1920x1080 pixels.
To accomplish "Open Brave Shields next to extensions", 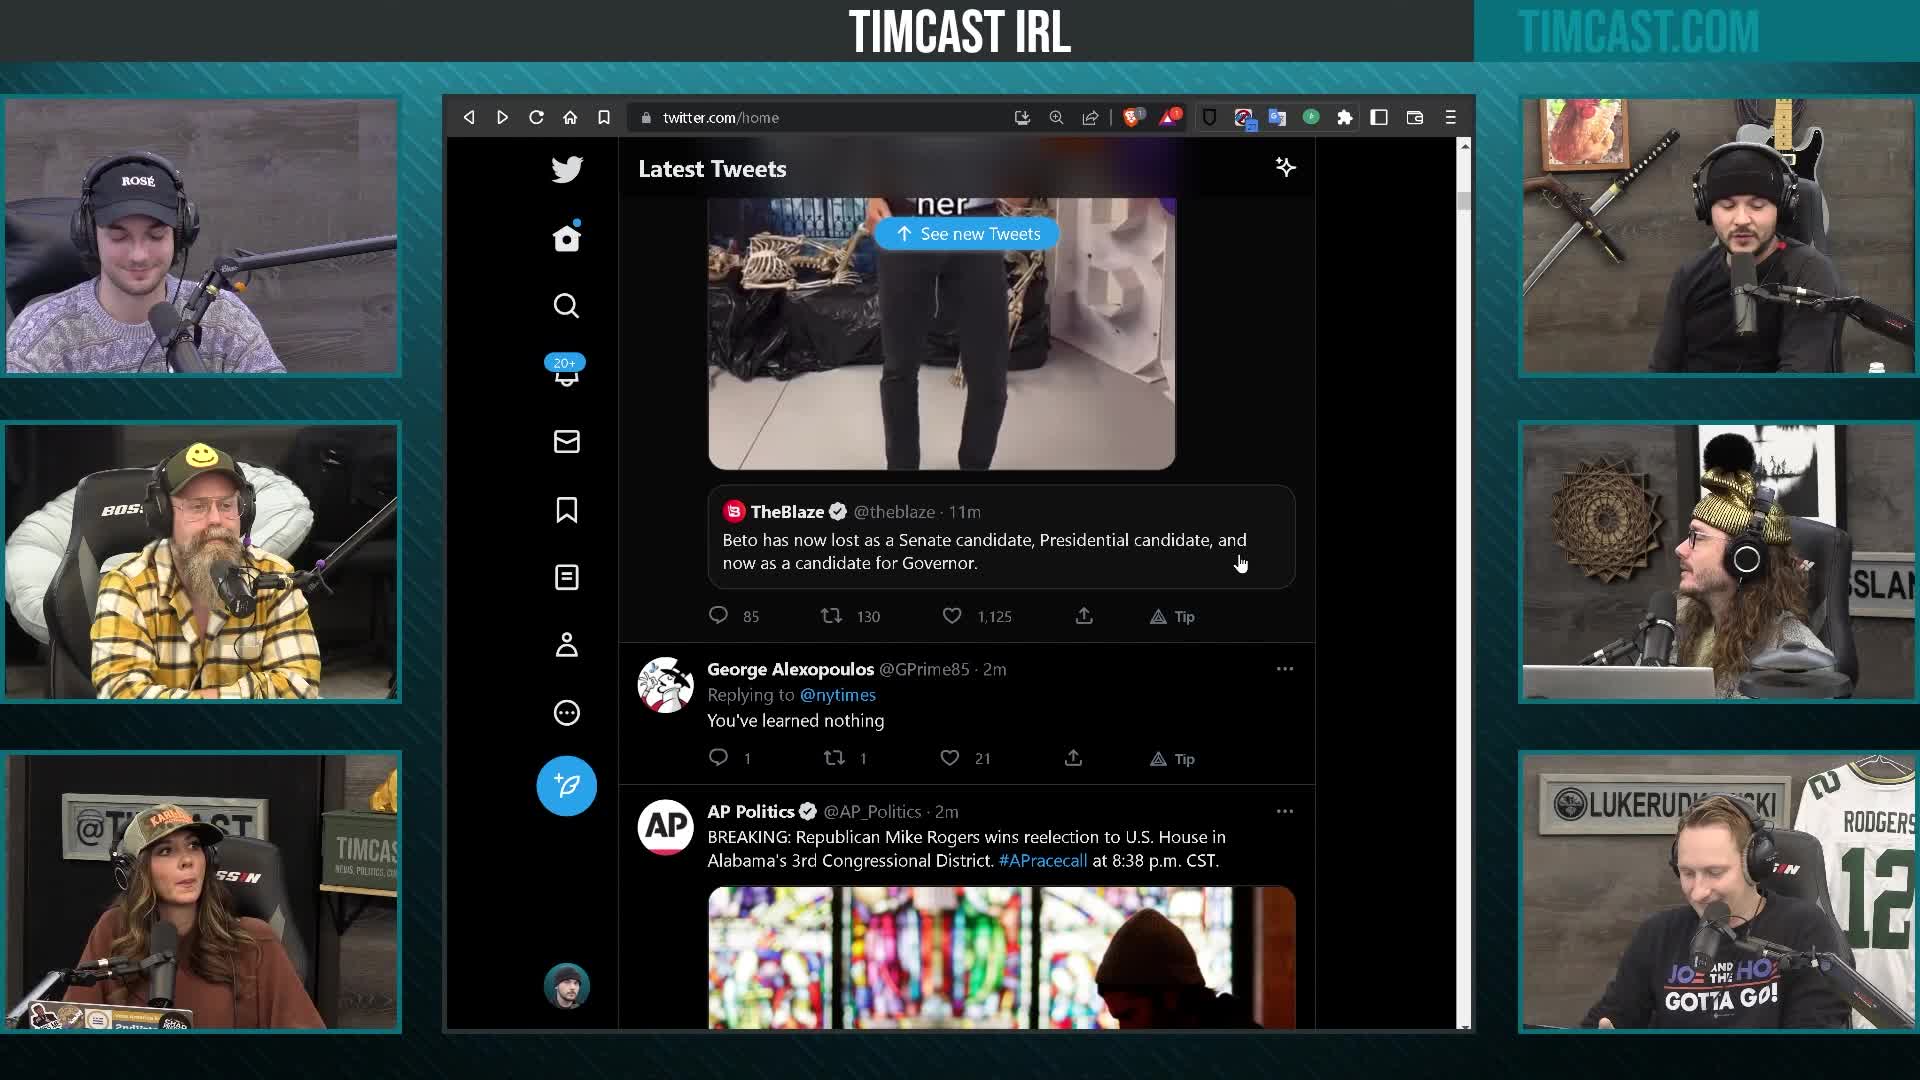I will coord(1211,117).
